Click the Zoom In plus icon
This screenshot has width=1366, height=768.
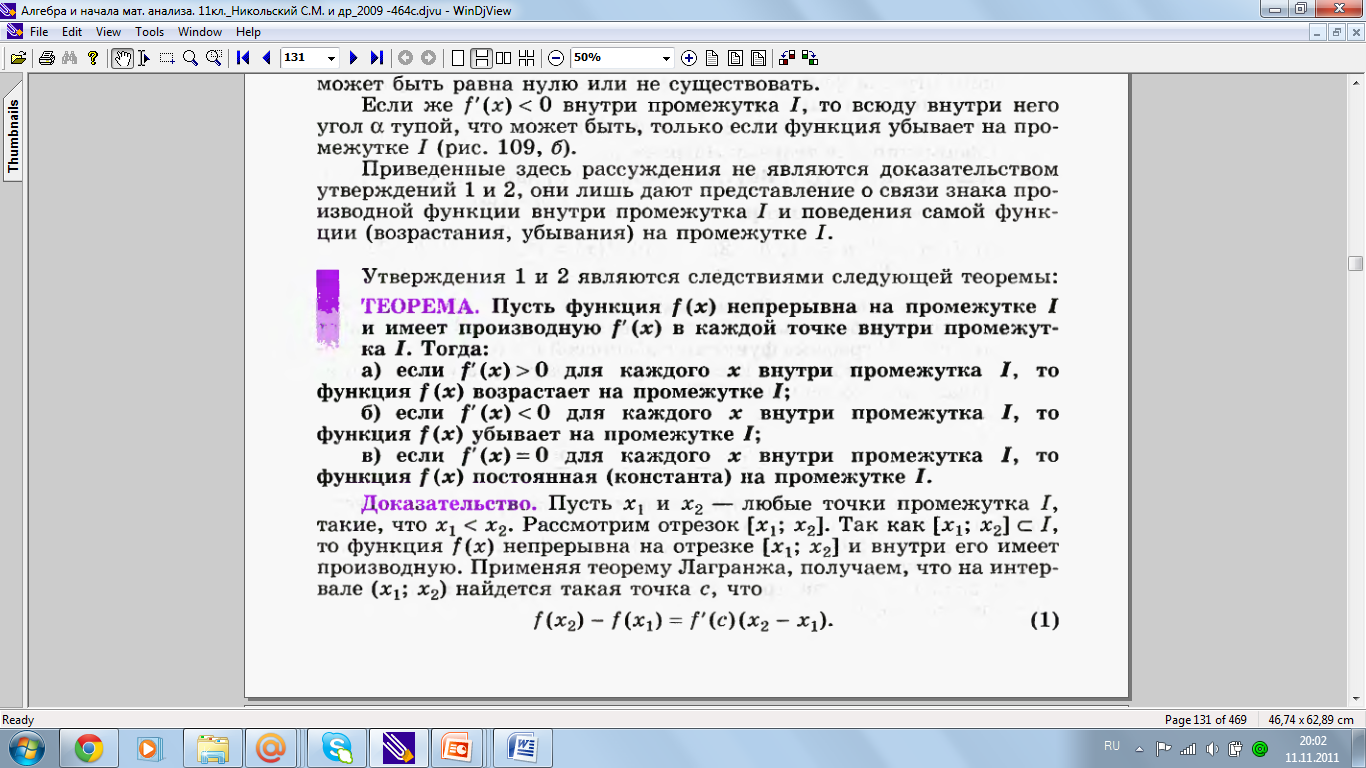click(689, 58)
